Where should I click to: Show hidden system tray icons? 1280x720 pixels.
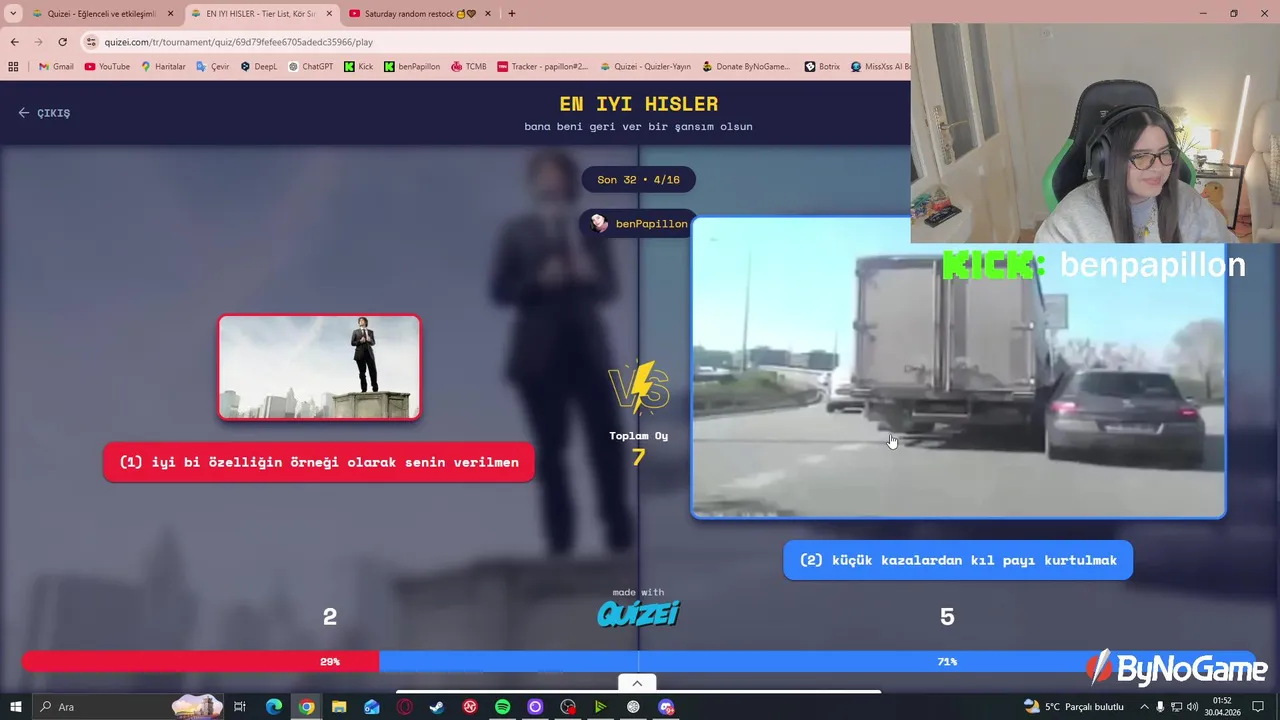coord(1144,707)
